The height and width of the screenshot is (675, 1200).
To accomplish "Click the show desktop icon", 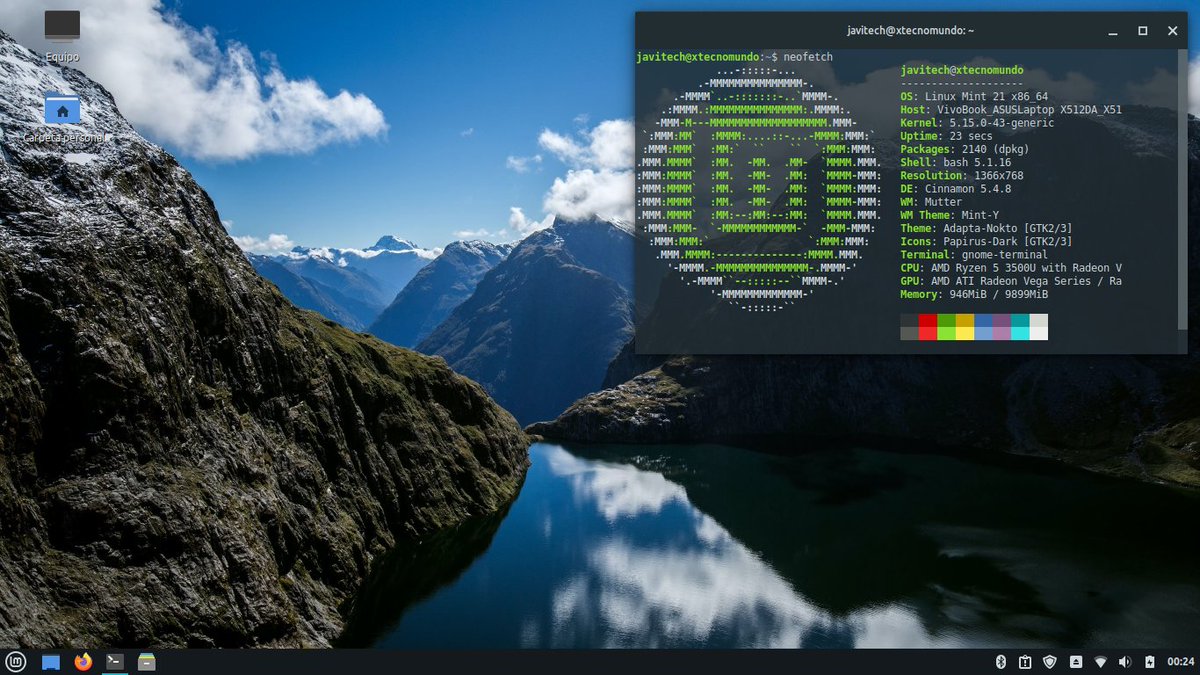I will pos(51,661).
